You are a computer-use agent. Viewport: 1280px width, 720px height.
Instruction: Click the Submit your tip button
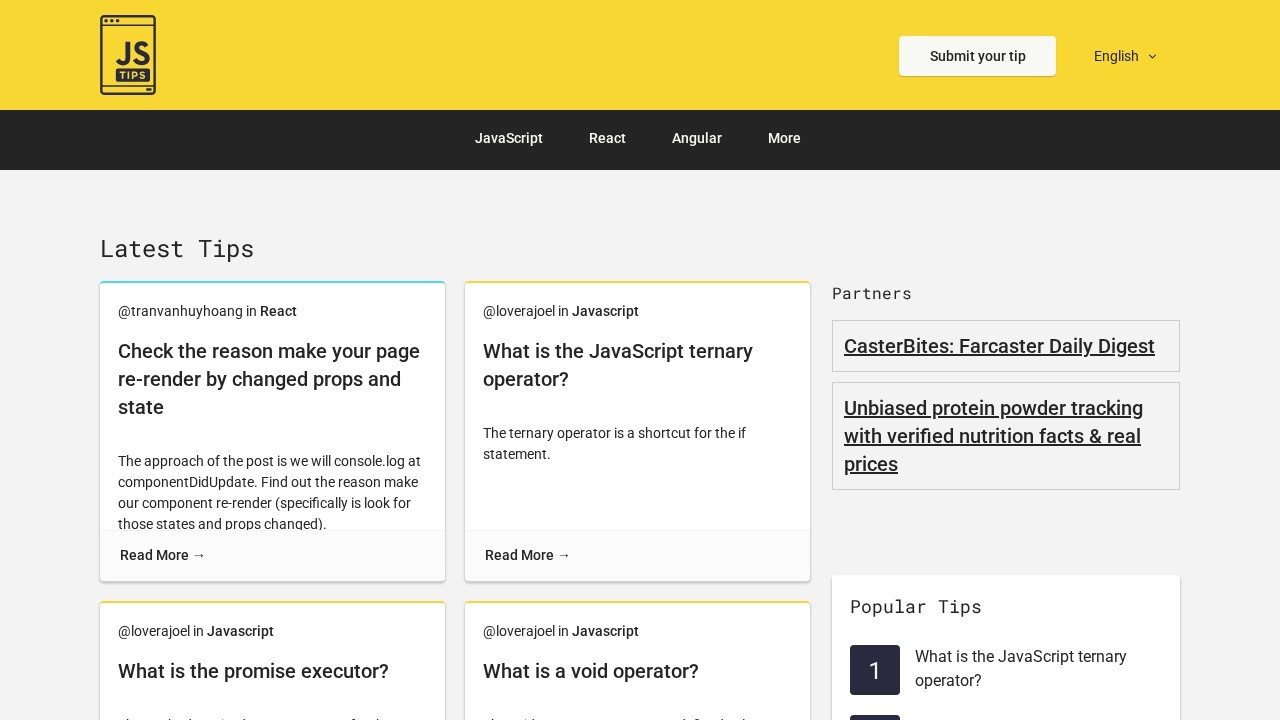(x=977, y=56)
